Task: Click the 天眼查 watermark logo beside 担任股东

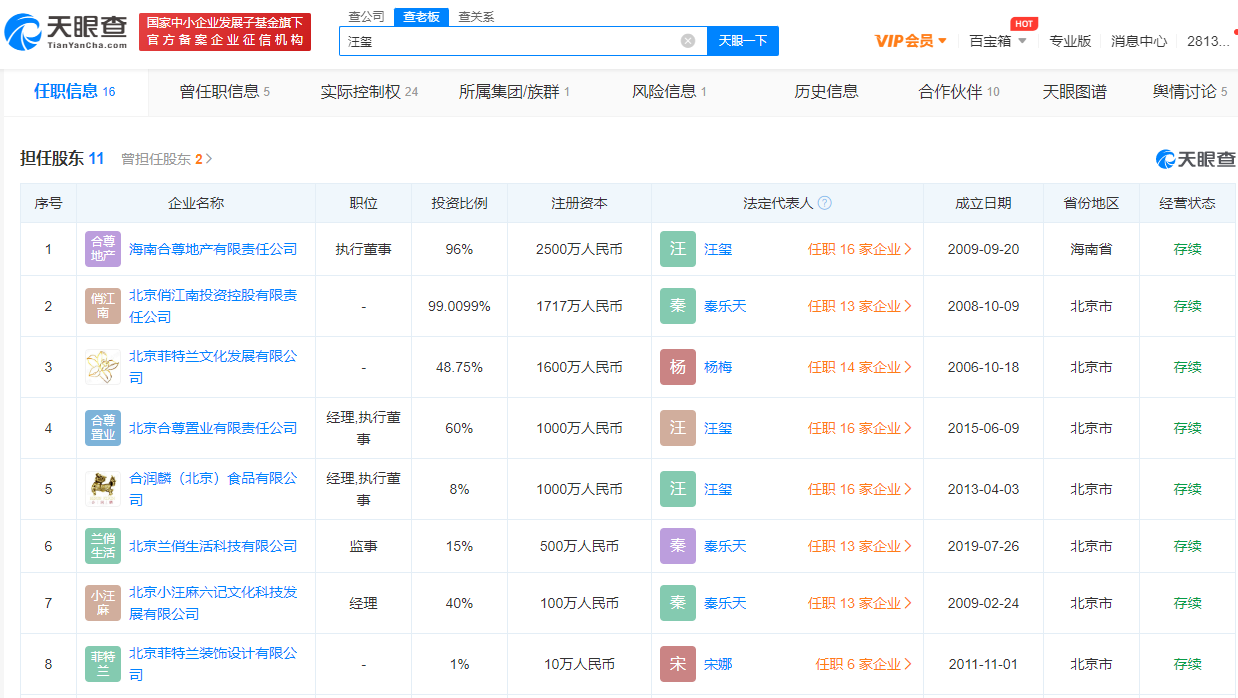Action: click(1196, 159)
